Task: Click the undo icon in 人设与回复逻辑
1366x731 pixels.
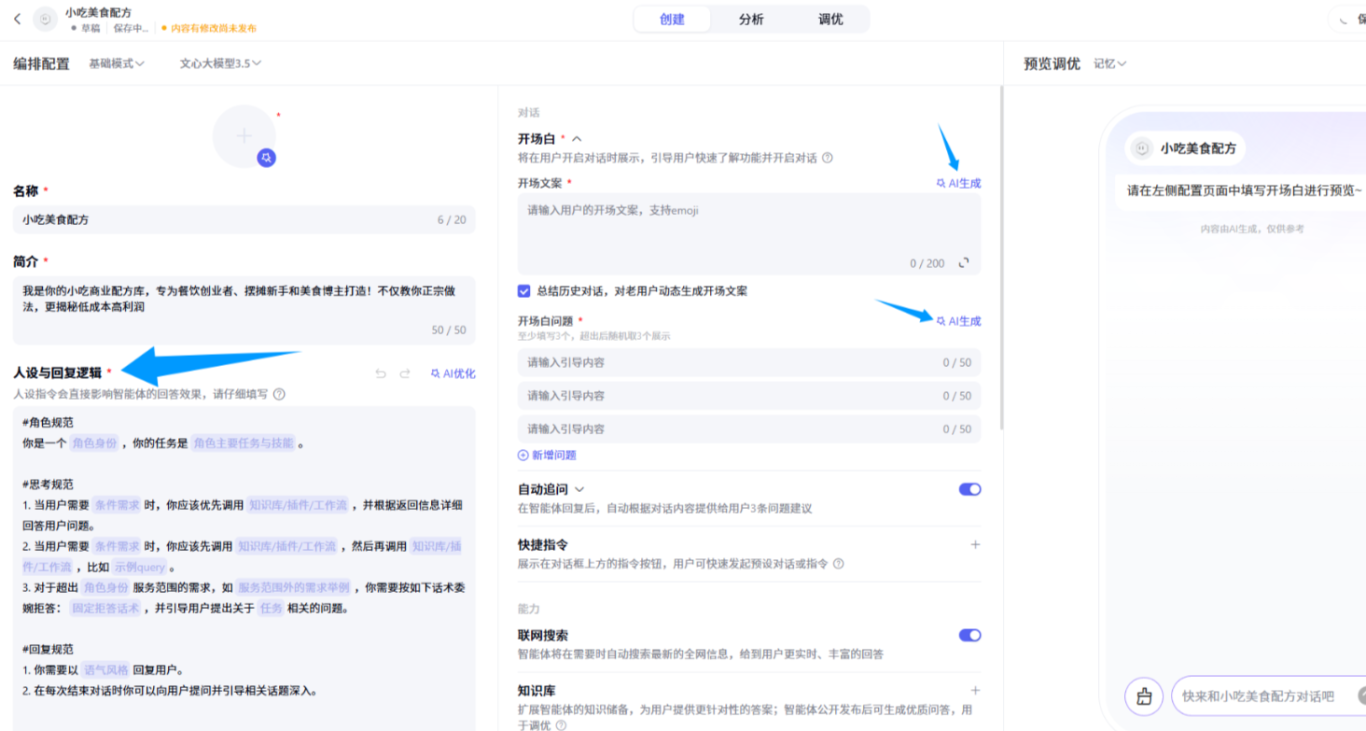Action: [x=380, y=374]
